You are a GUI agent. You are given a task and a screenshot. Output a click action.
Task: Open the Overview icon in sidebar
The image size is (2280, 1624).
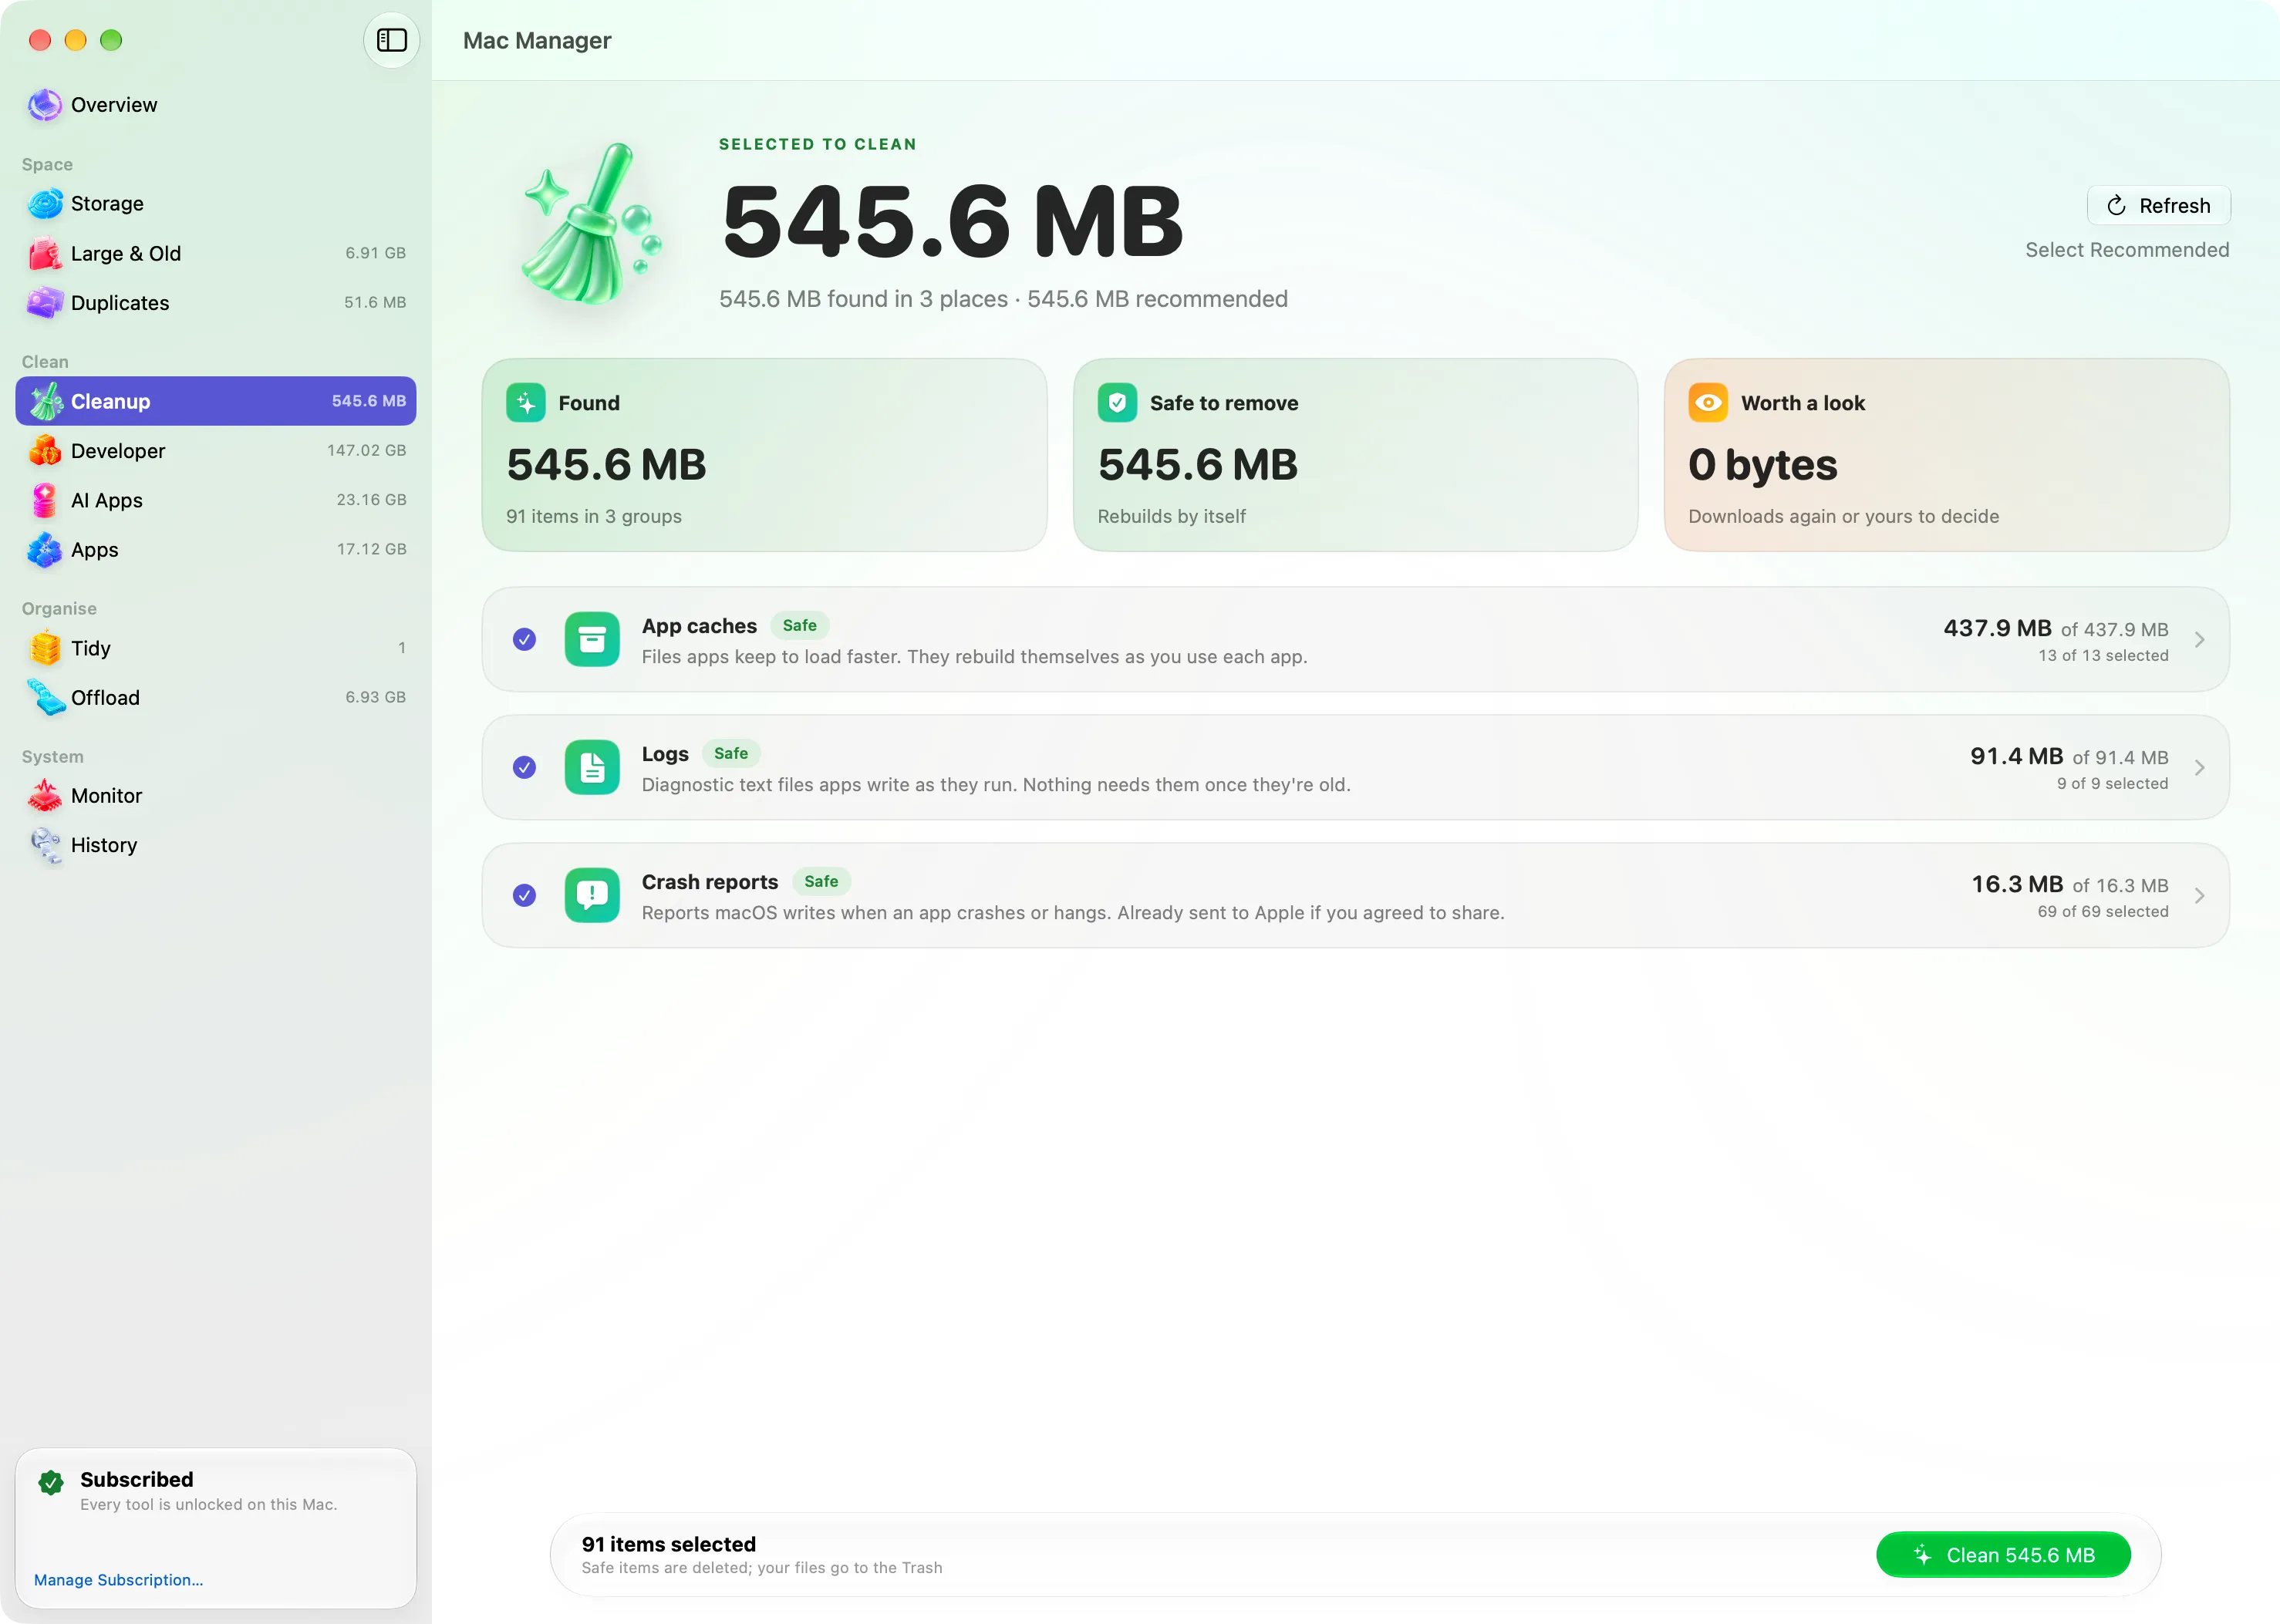pos(45,105)
